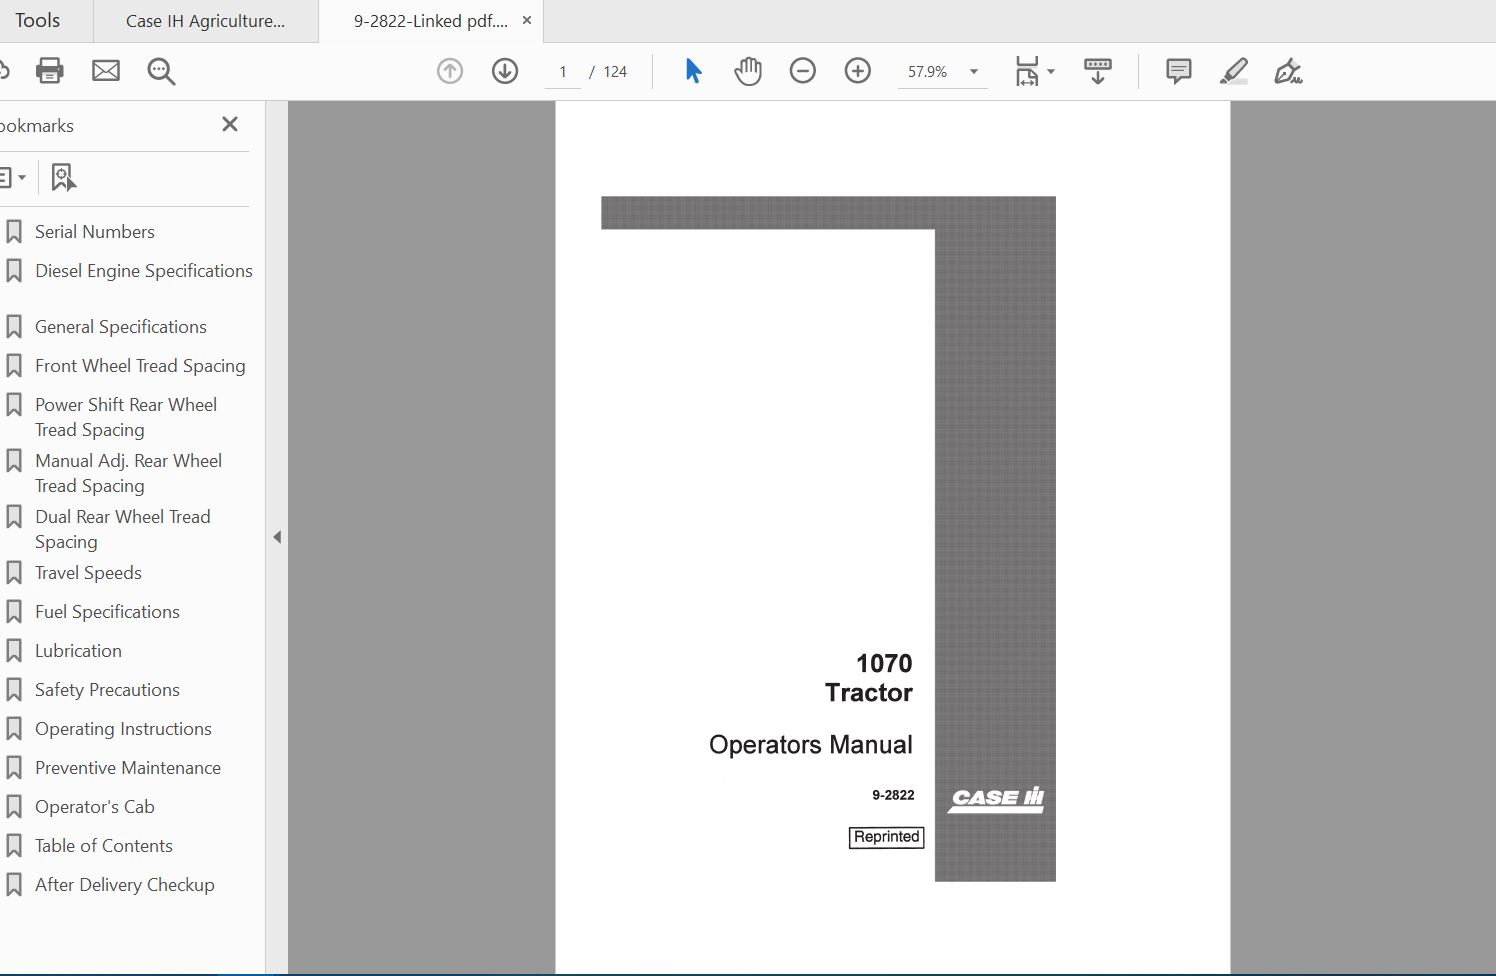Click the scrolling mode keyboard icon
Image resolution: width=1496 pixels, height=976 pixels.
(x=1098, y=71)
